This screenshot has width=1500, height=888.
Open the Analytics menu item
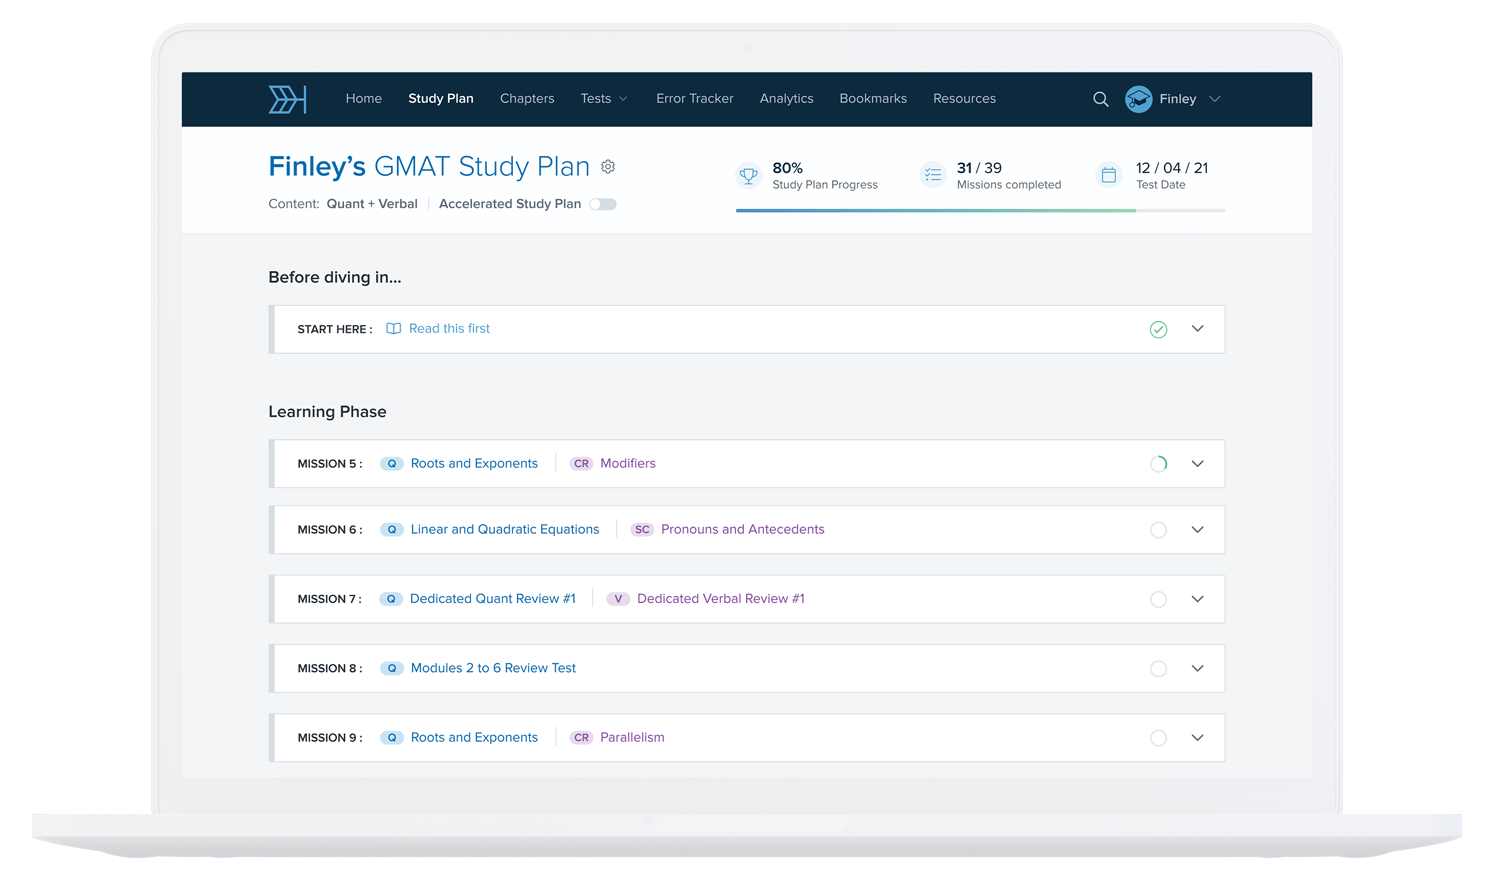pyautogui.click(x=786, y=99)
